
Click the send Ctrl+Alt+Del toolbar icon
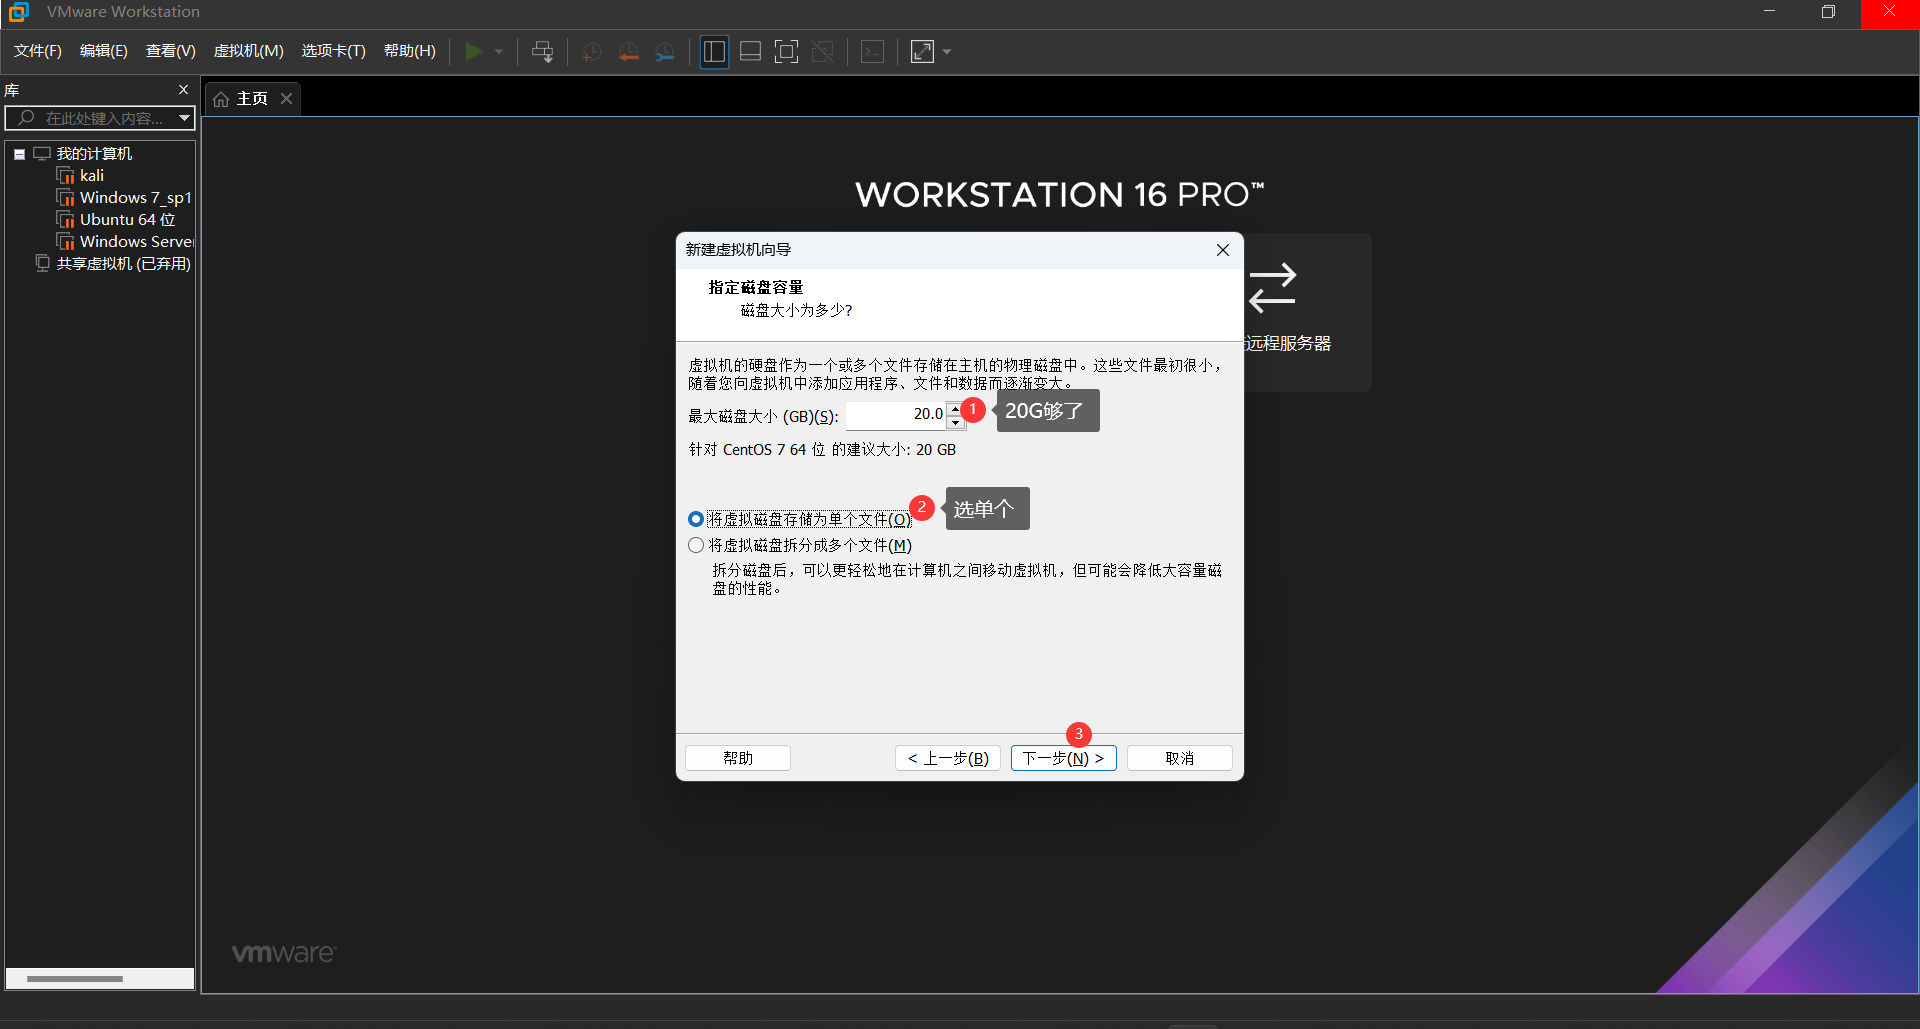tap(543, 51)
